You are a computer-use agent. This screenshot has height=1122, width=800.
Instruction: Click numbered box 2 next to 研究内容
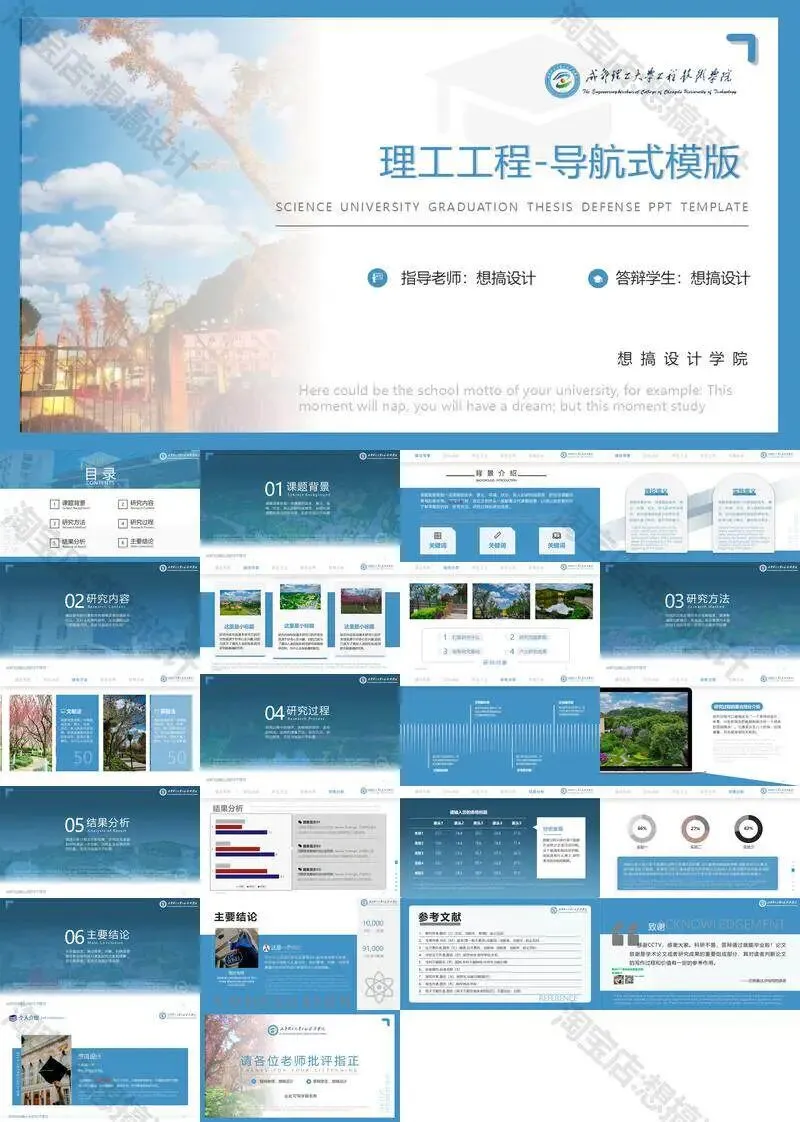[x=122, y=504]
